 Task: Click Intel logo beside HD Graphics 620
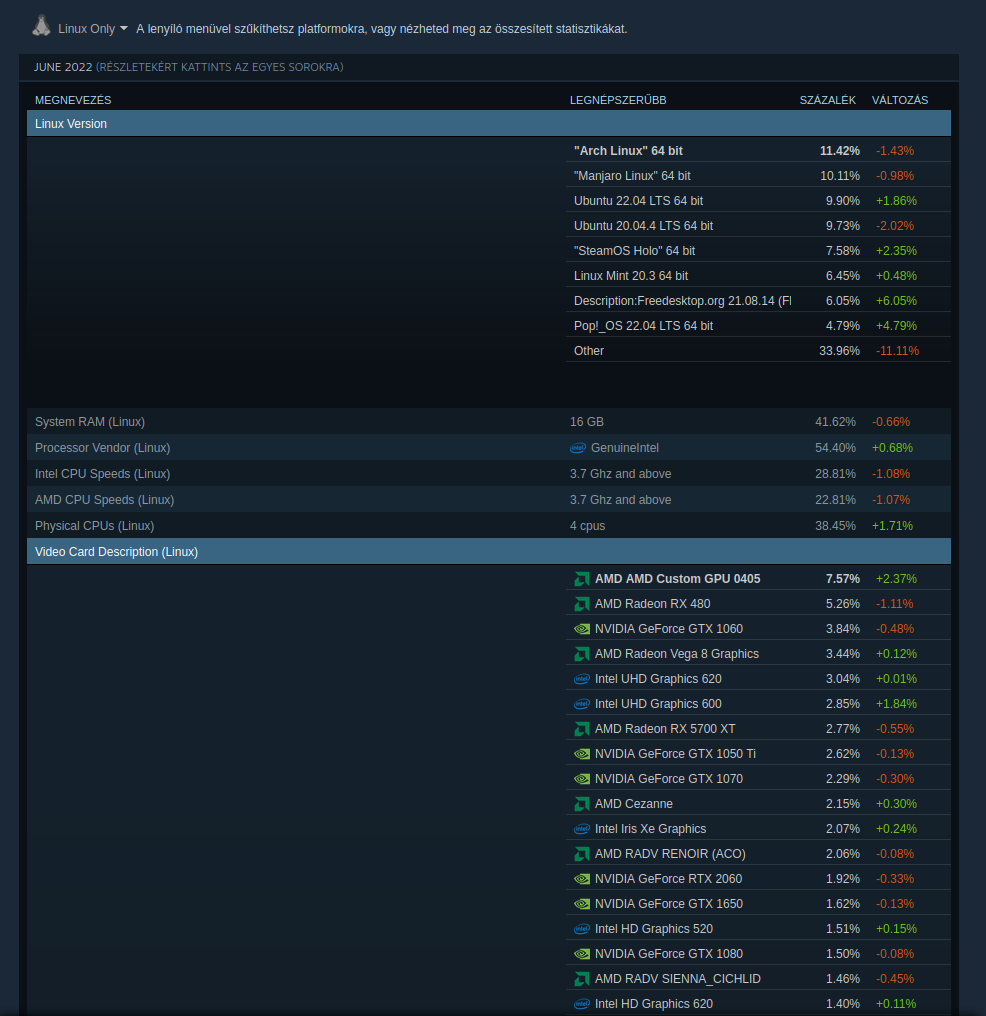582,1004
